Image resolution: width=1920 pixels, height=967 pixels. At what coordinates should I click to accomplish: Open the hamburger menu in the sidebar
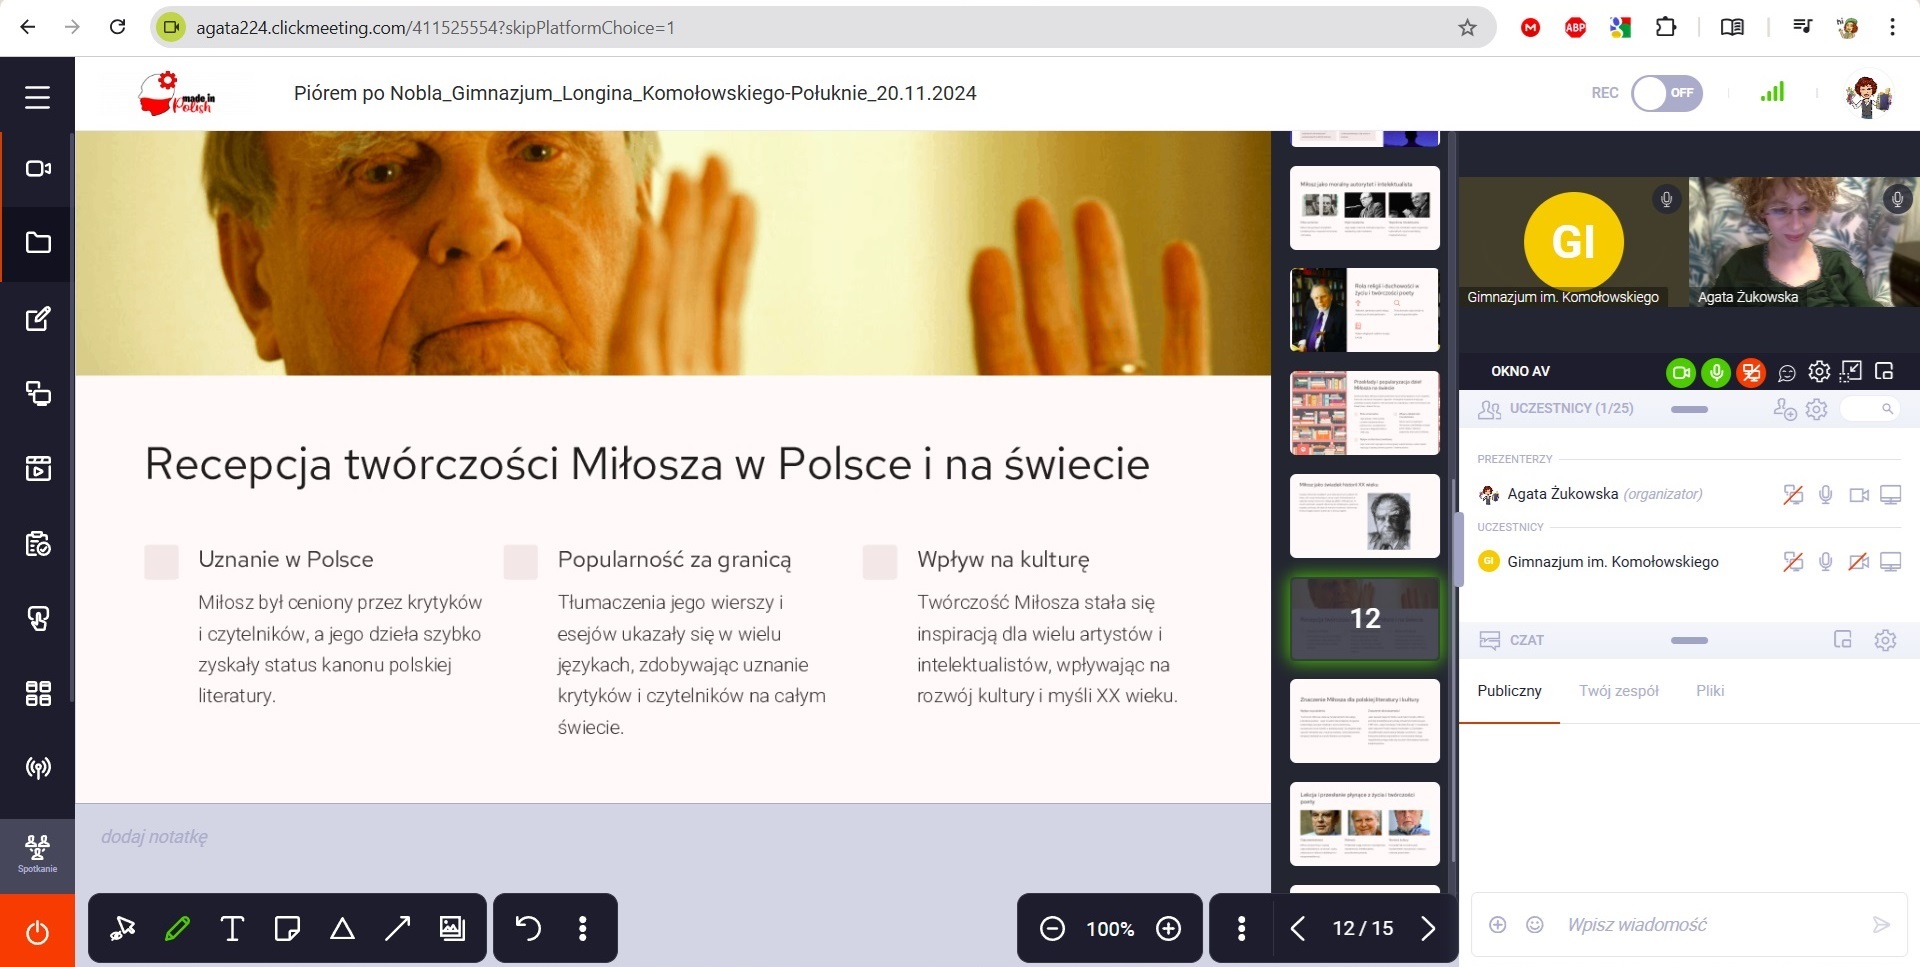tap(37, 97)
